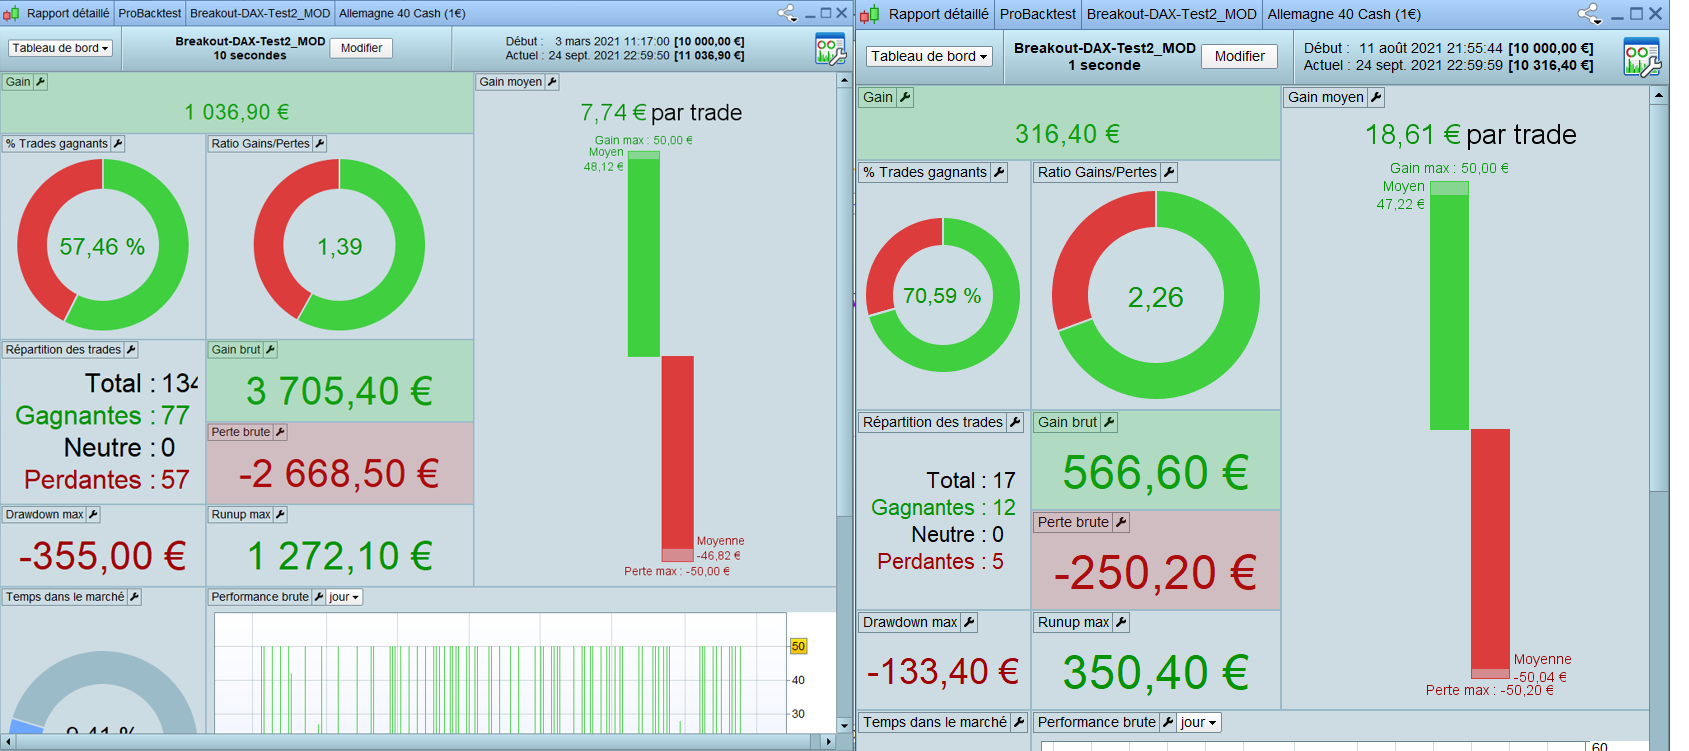Click Performance brute wrench in 10 secondes report
1689x751 pixels.
point(319,597)
